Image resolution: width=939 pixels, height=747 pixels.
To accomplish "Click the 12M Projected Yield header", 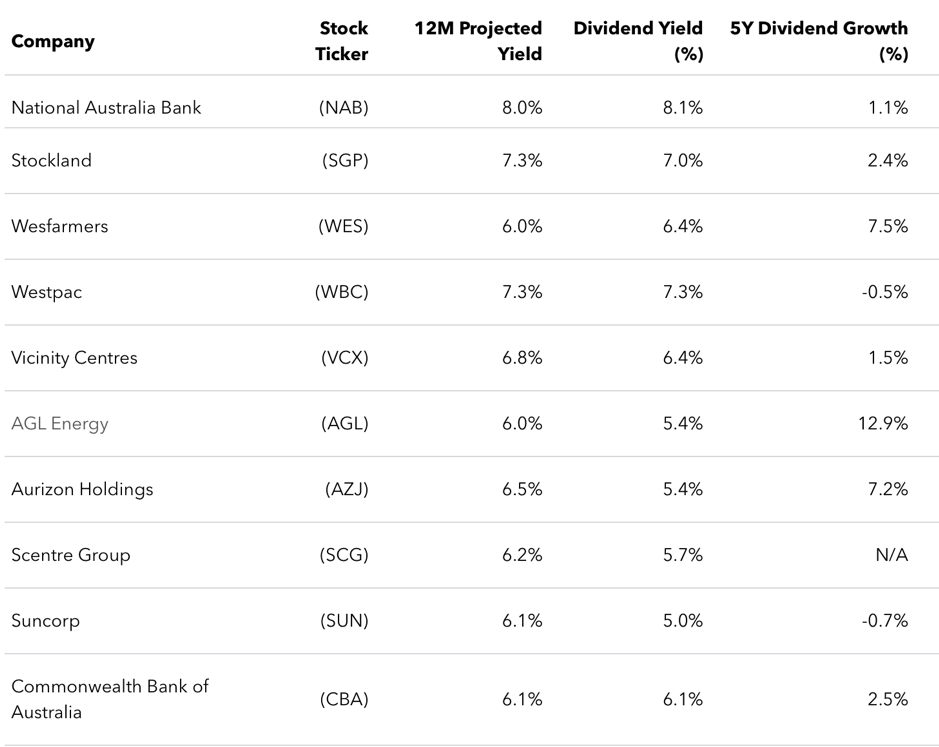I will pos(478,41).
